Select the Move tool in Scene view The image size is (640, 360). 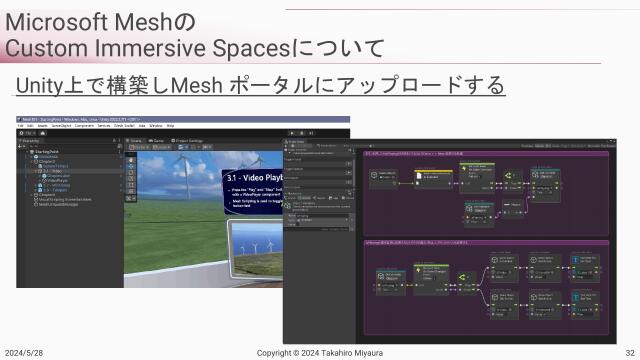tap(131, 166)
